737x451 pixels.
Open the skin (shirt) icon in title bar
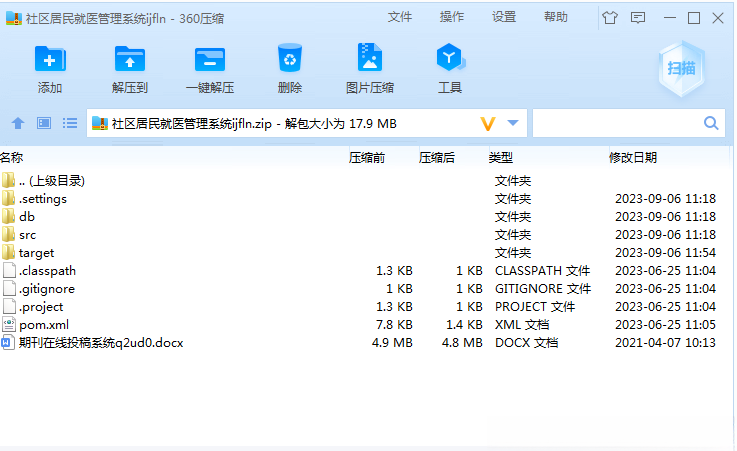click(610, 18)
